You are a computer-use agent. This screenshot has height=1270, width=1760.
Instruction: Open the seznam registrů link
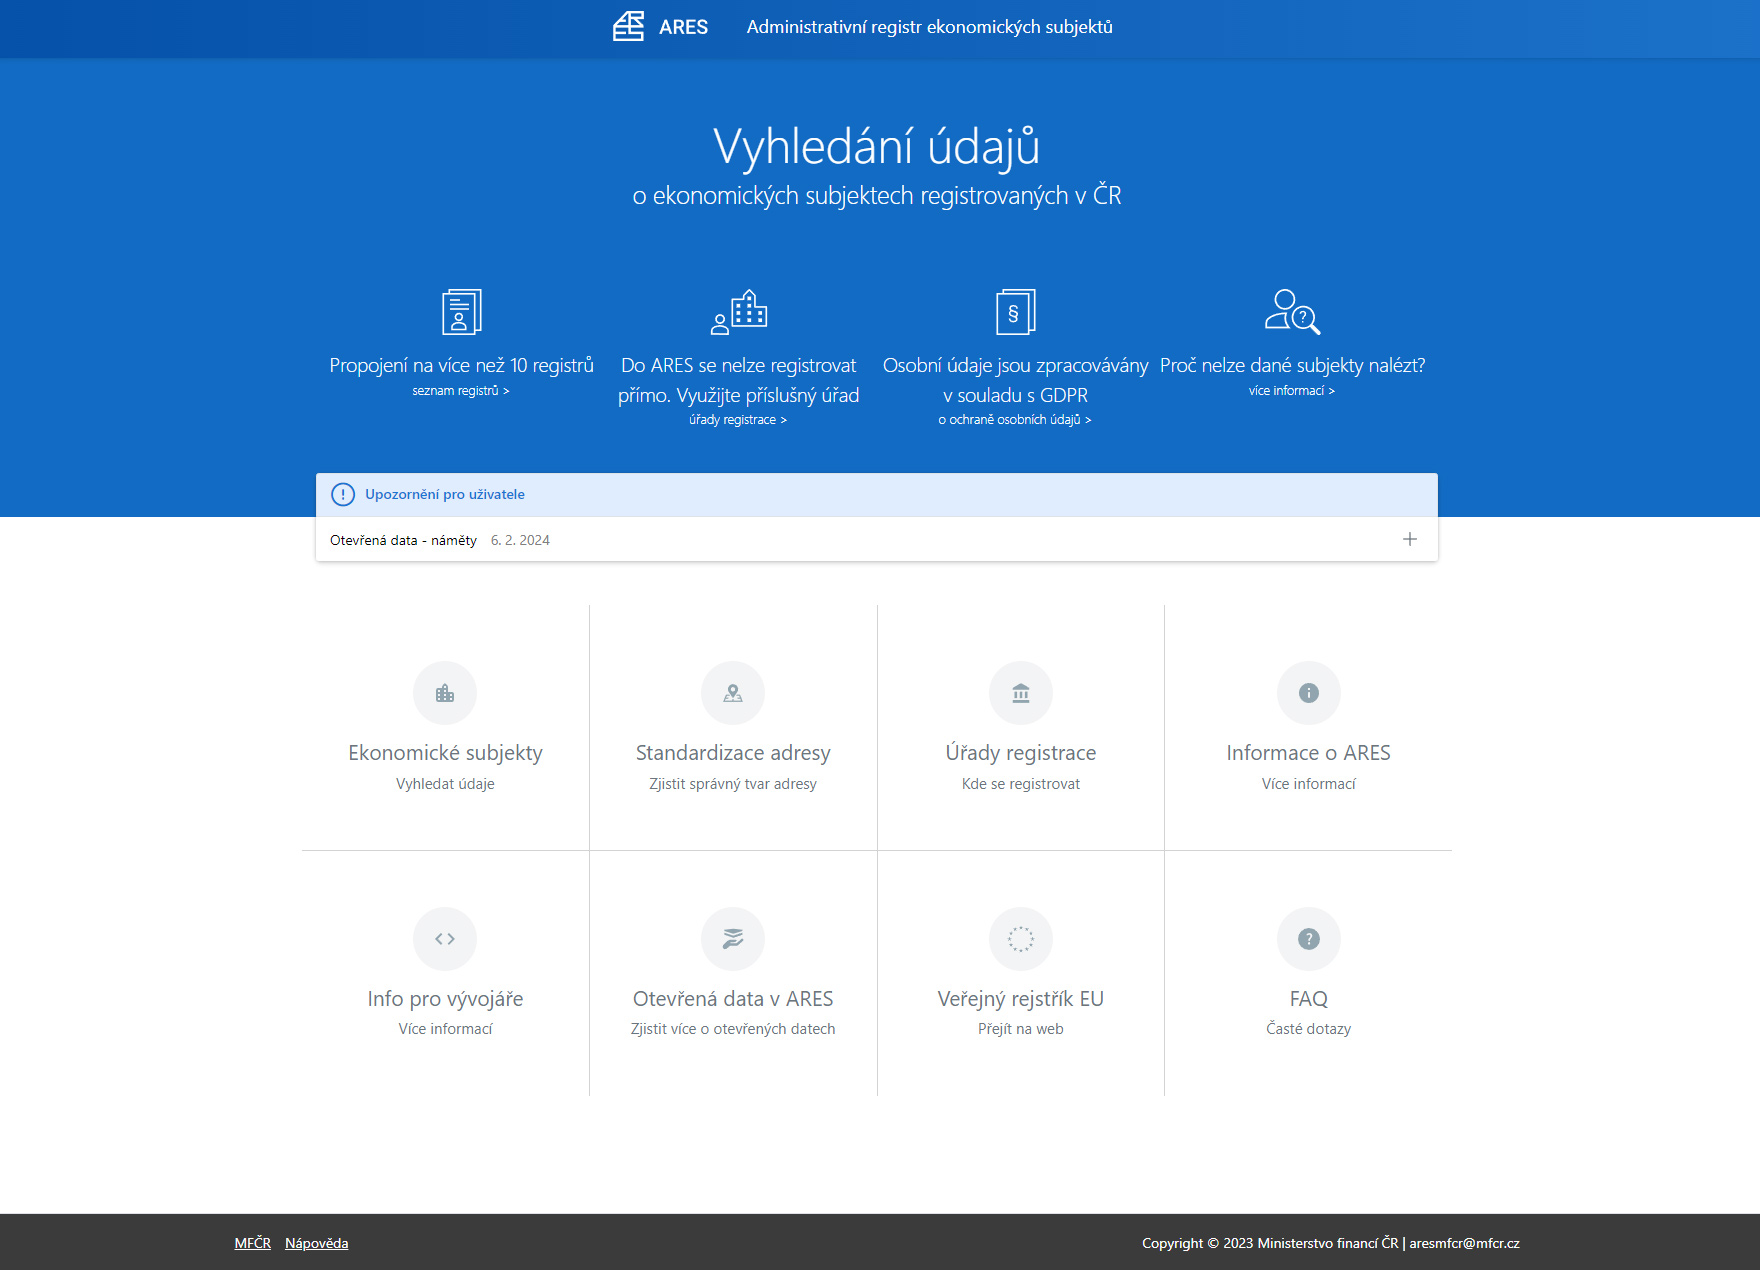pos(460,391)
